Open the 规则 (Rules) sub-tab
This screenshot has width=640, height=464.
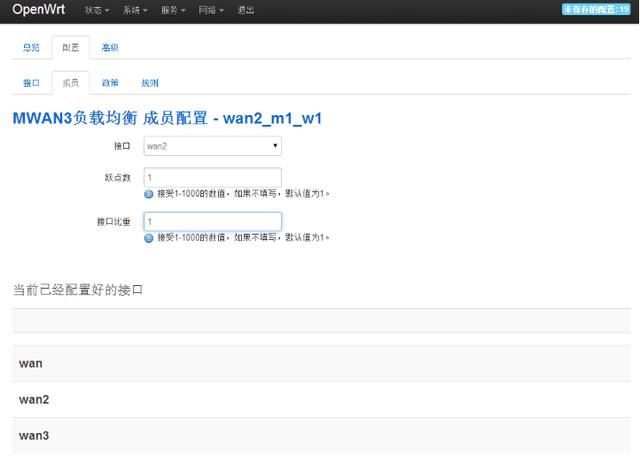click(150, 83)
